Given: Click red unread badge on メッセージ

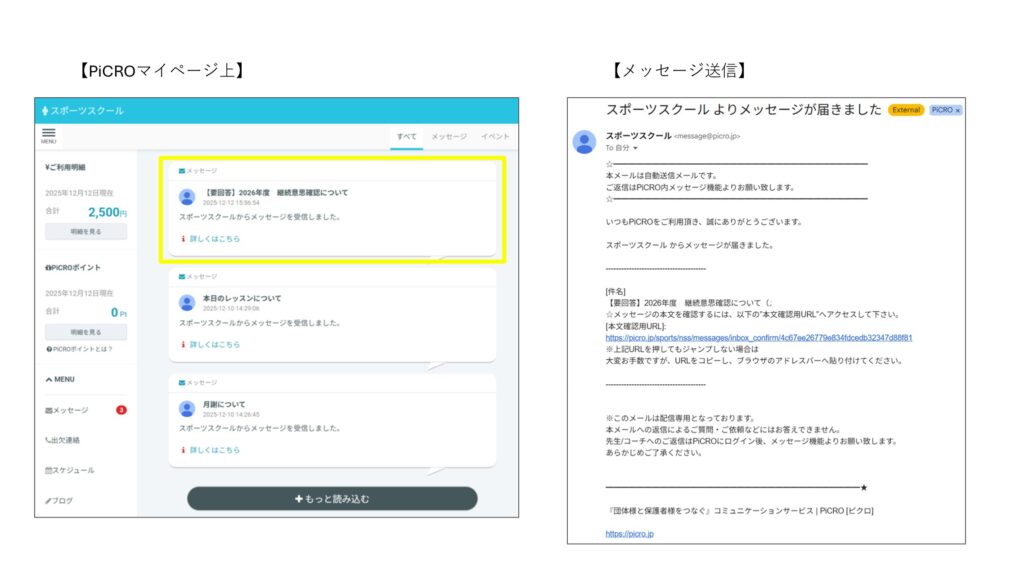Looking at the screenshot, I should [x=121, y=410].
